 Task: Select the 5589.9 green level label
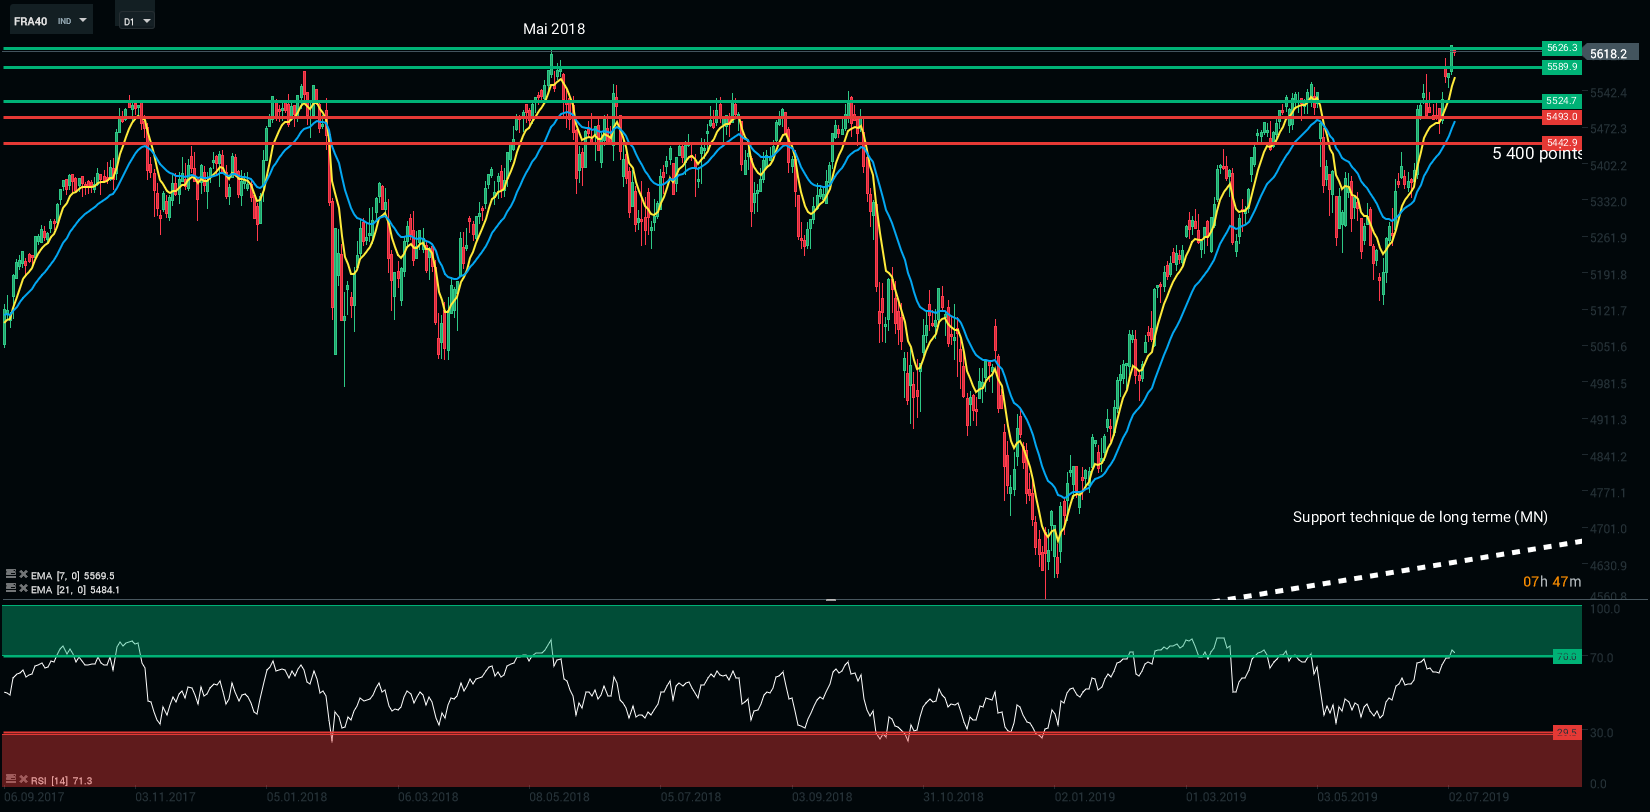click(x=1561, y=67)
